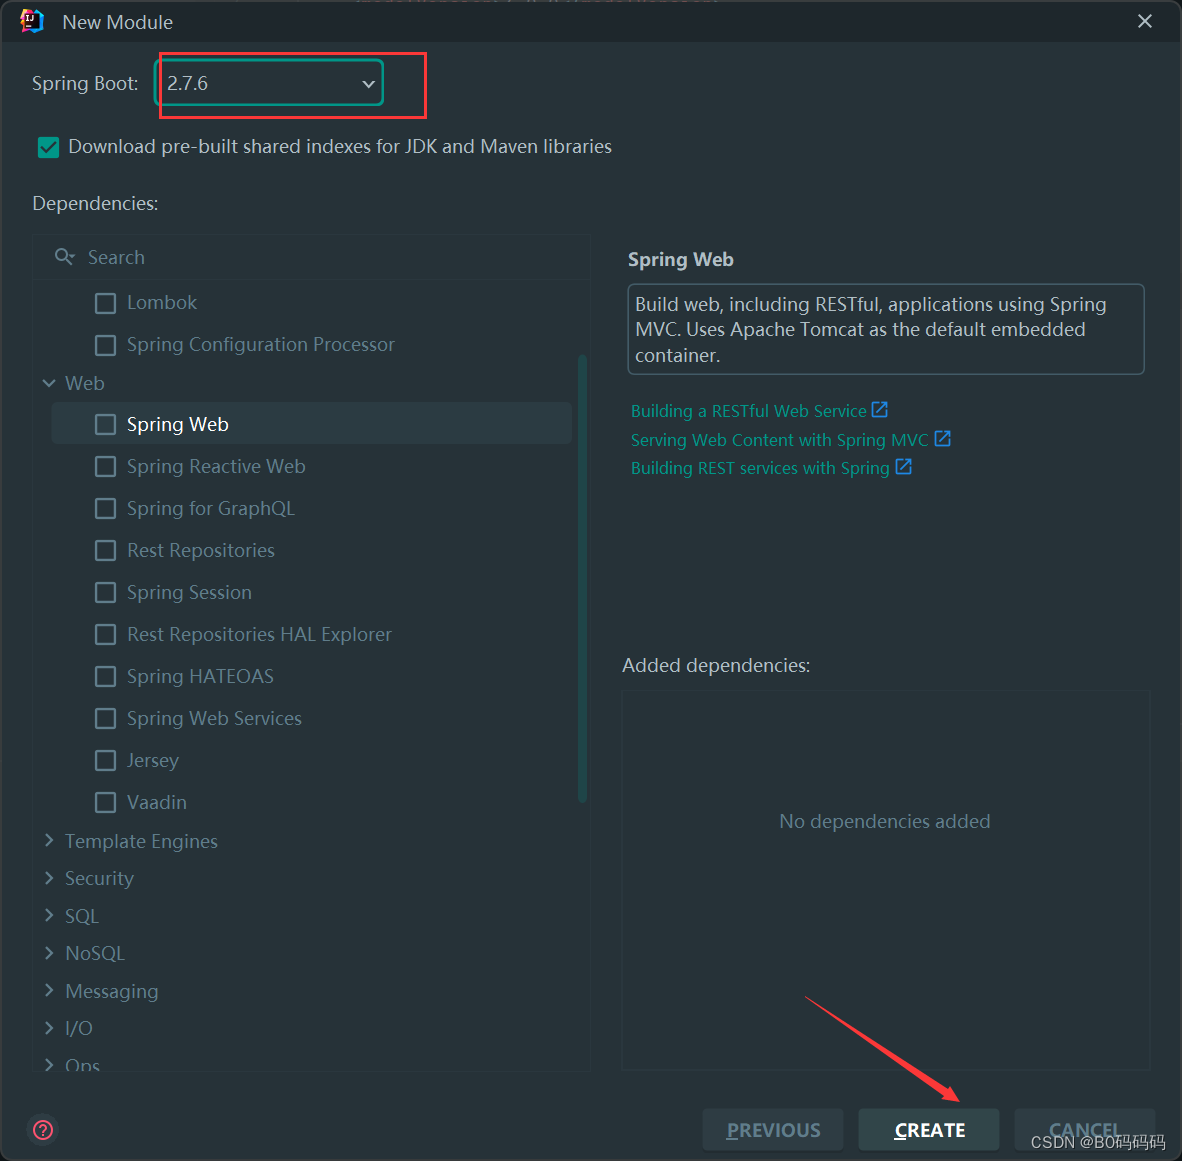Enable the Spring Session dependency
Image resolution: width=1182 pixels, height=1161 pixels.
pyautogui.click(x=106, y=593)
